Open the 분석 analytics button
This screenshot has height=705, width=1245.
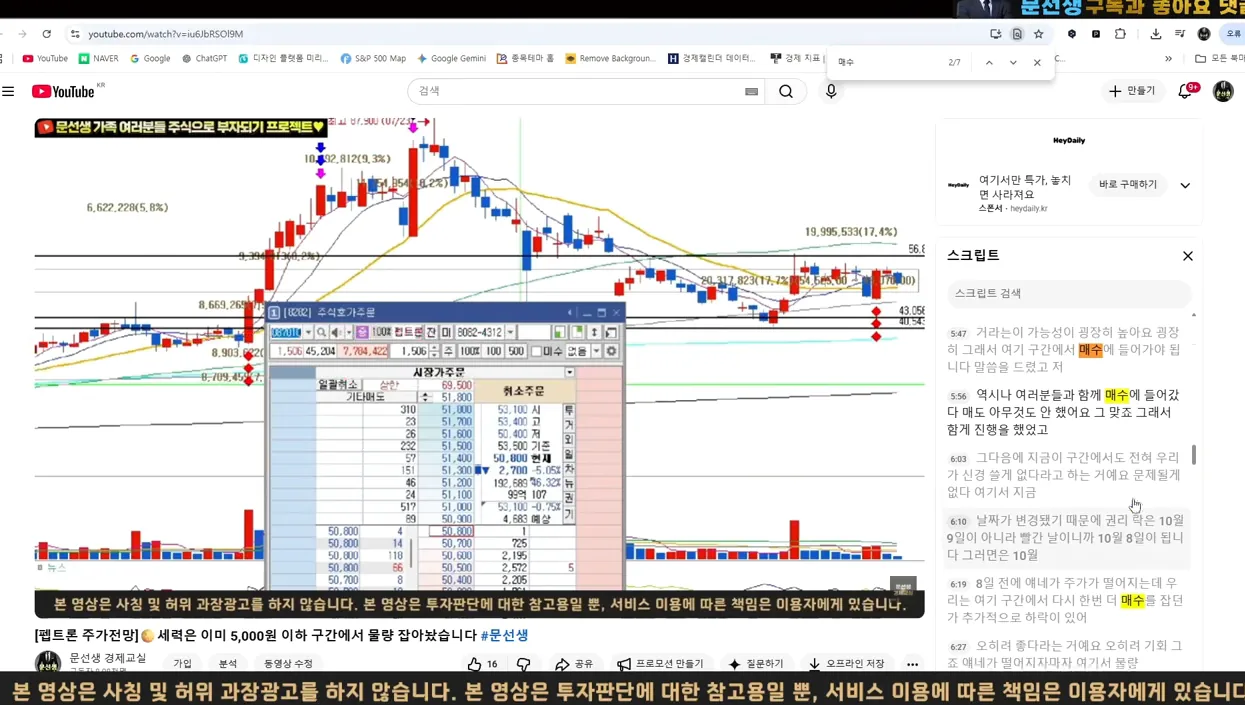(x=228, y=664)
